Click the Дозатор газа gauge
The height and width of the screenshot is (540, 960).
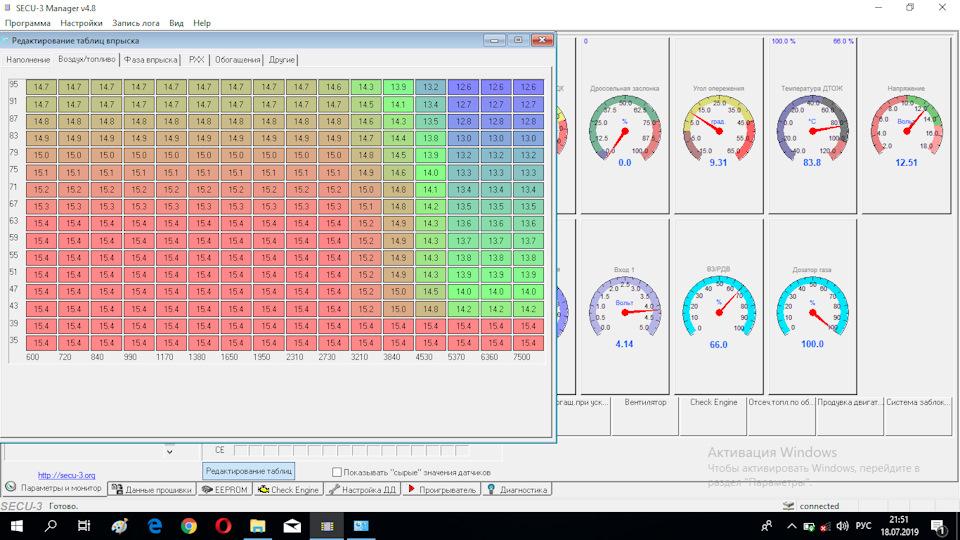pyautogui.click(x=812, y=307)
